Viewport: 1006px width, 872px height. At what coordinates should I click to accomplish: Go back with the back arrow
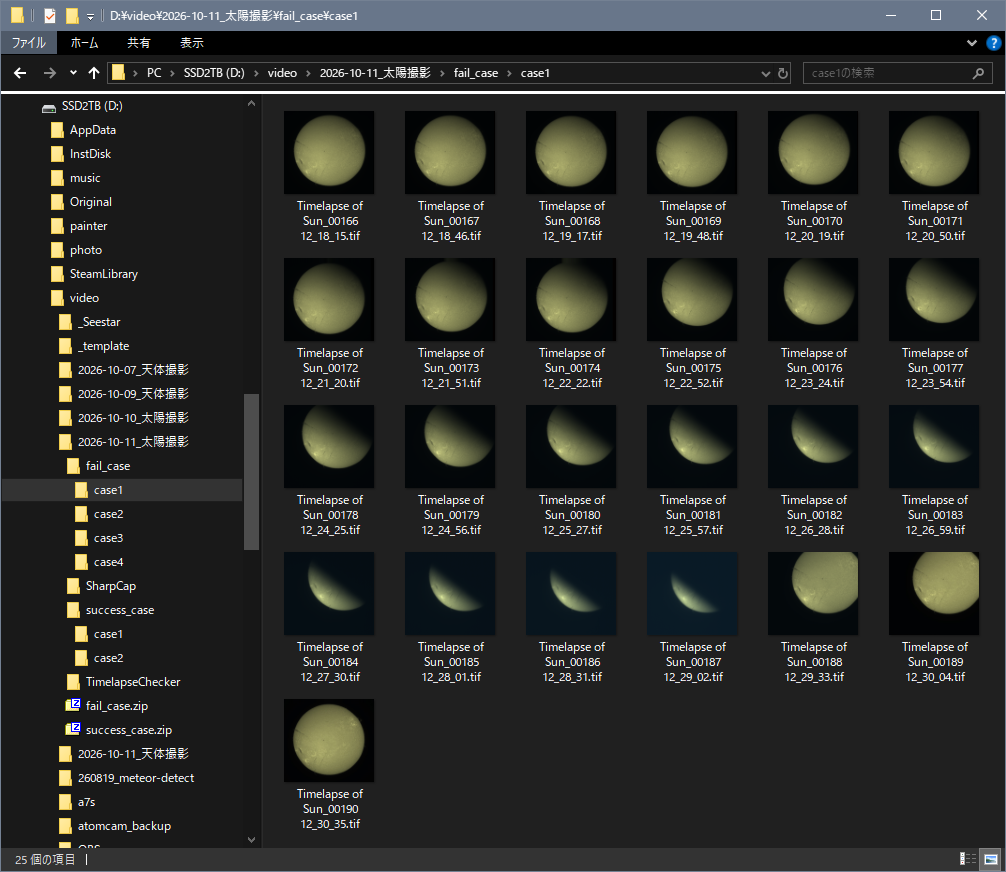click(20, 73)
